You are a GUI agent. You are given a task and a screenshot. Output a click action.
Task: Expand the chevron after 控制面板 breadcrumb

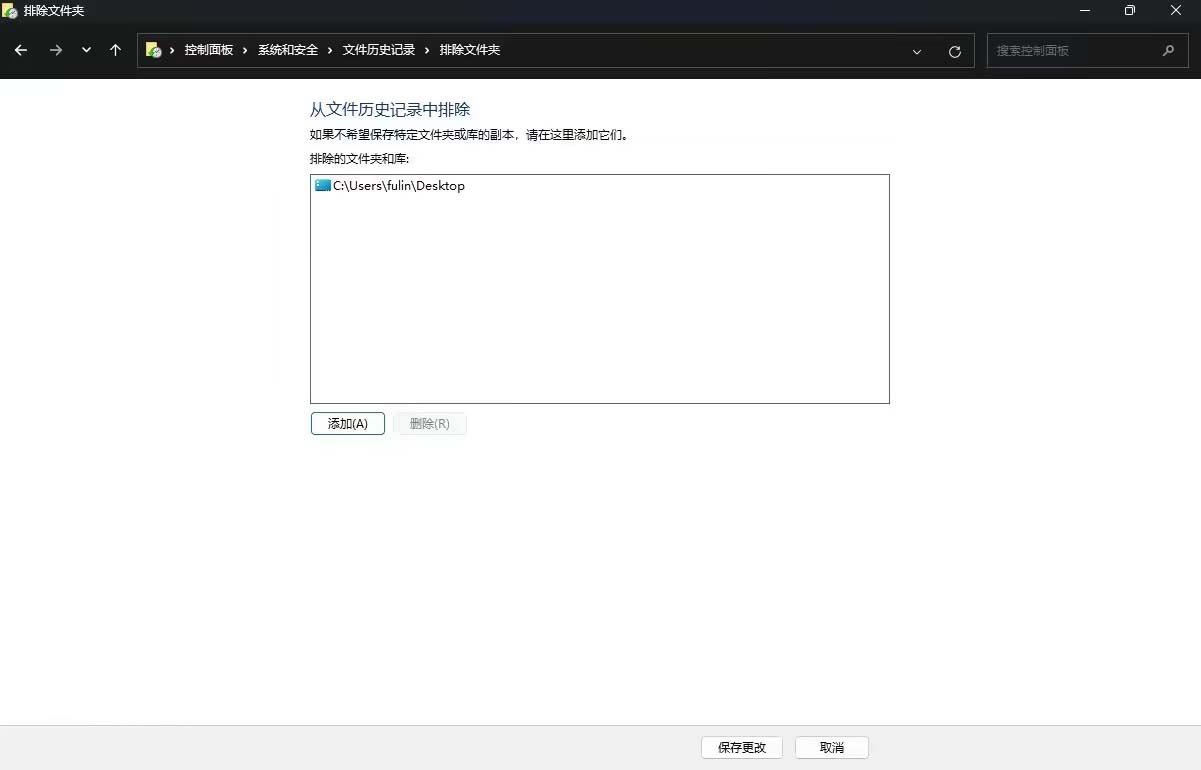click(x=245, y=50)
